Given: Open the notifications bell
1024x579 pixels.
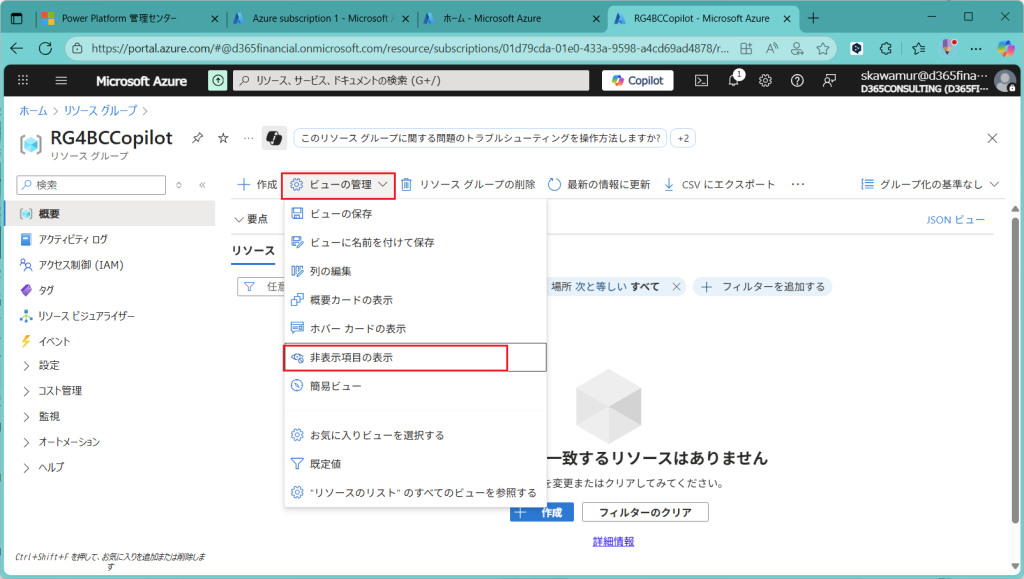Looking at the screenshot, I should tap(734, 80).
